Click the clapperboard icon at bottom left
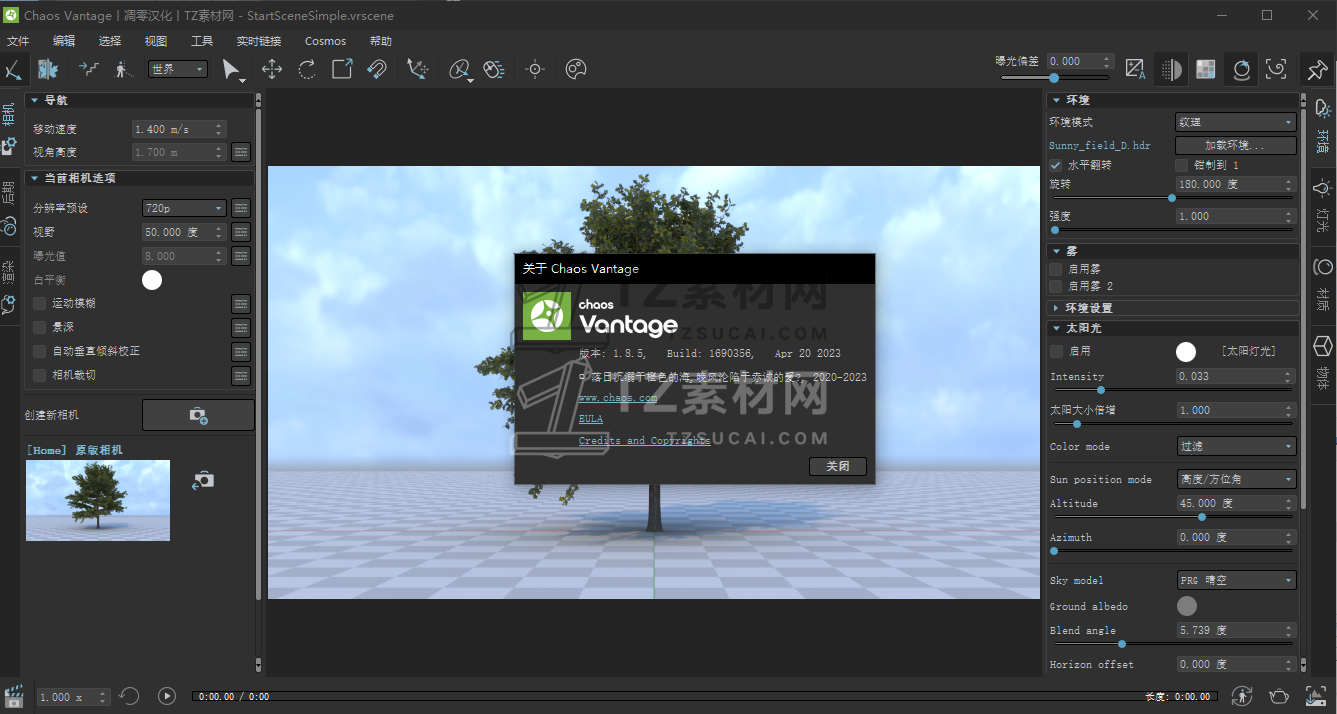Viewport: 1337px width, 714px height. tap(14, 696)
